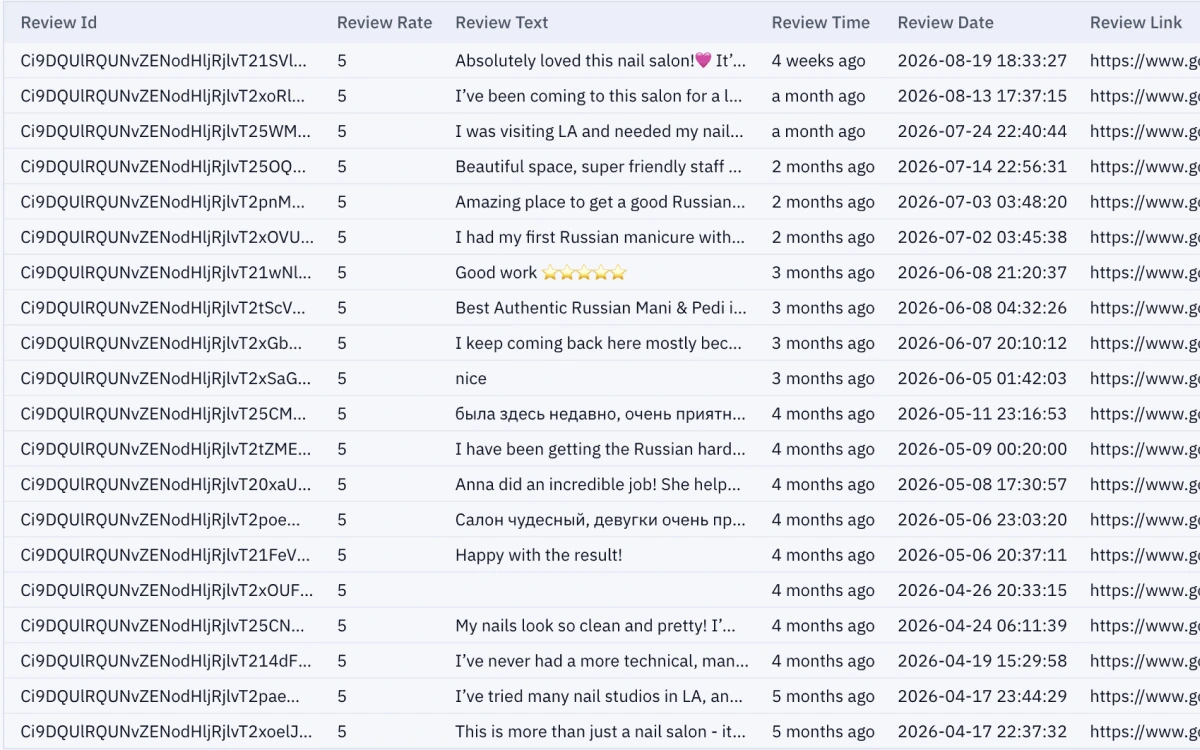Screen dimensions: 1200x750
Task: Sort by the Review Id column header
Action: [59, 22]
